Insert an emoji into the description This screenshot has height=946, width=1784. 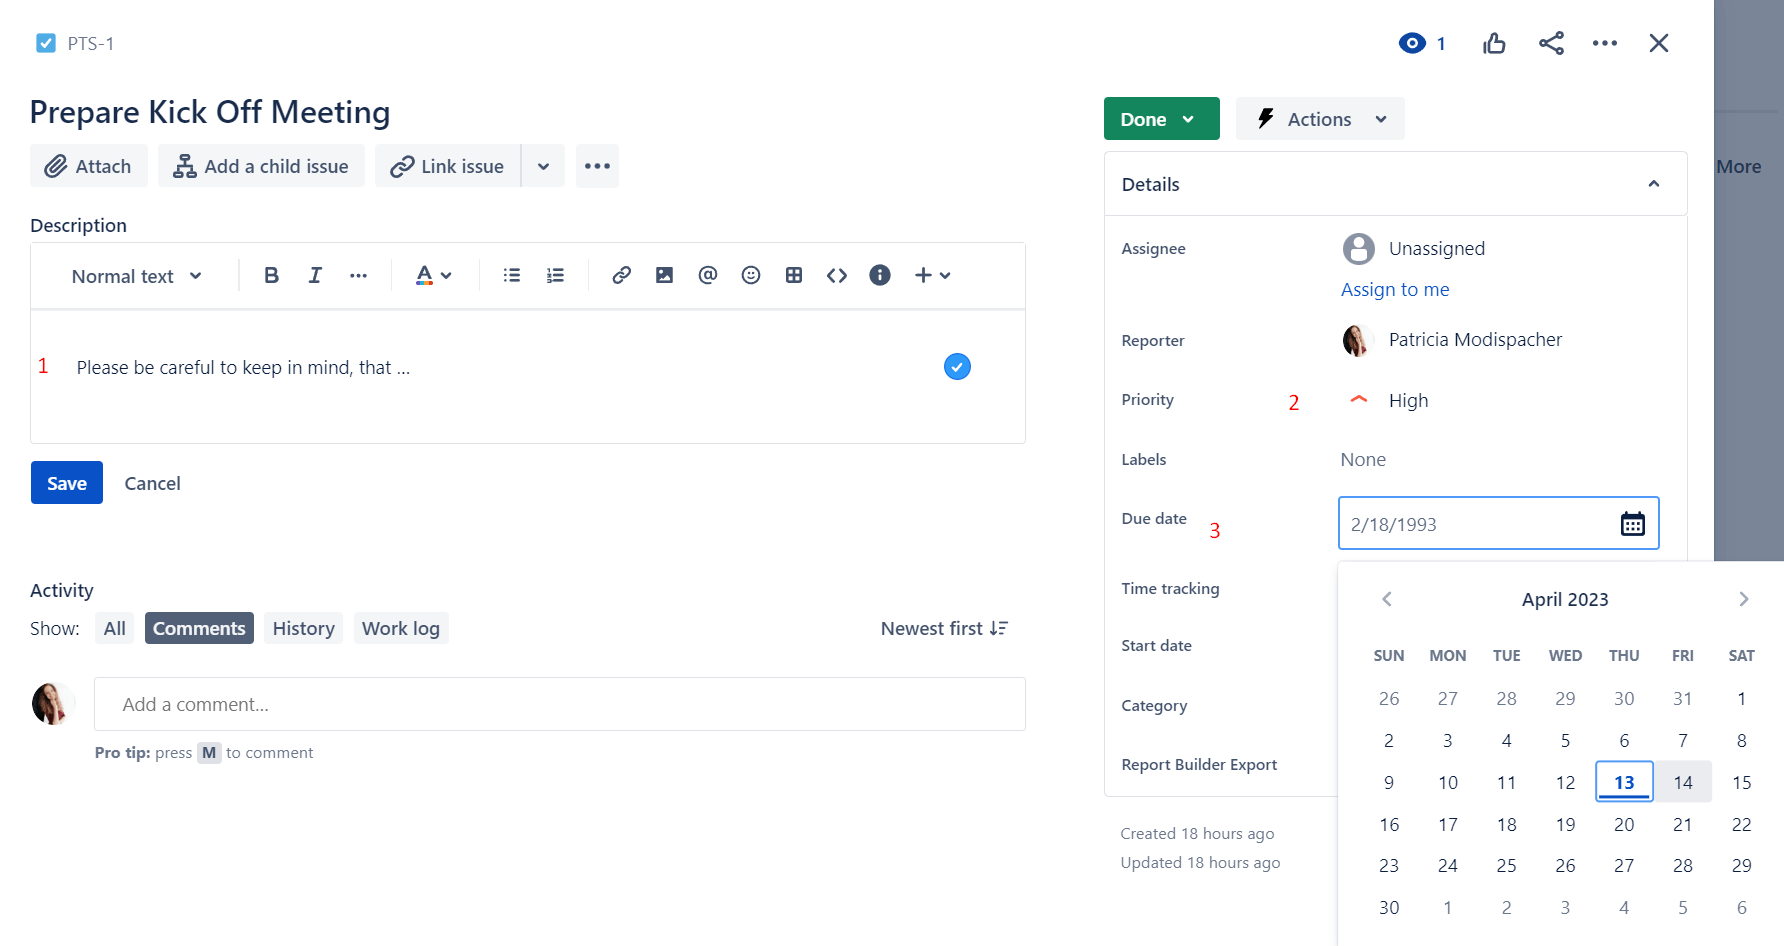click(751, 275)
